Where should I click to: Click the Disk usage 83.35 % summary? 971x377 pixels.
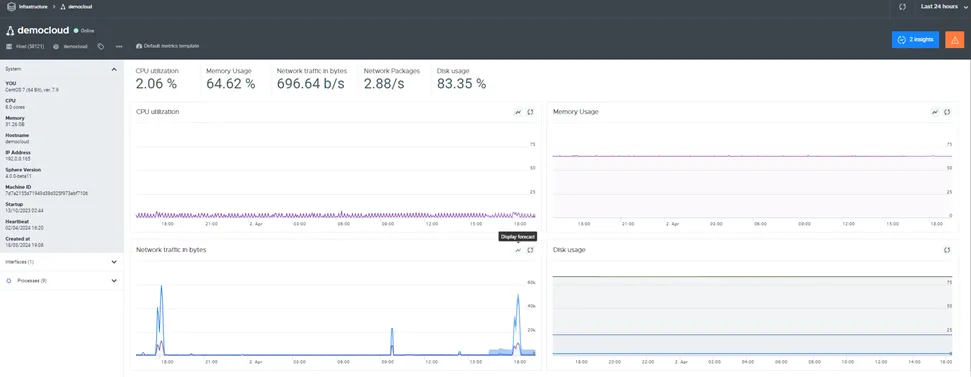coord(461,79)
